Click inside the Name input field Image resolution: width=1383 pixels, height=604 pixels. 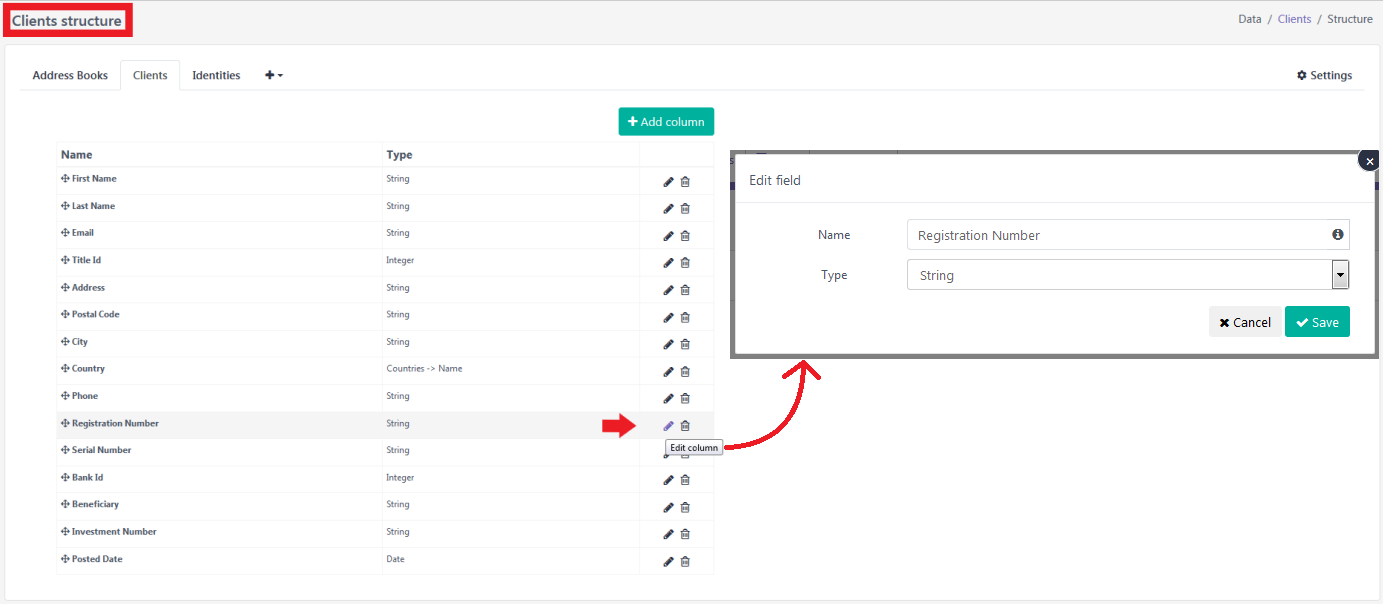[x=1100, y=234]
